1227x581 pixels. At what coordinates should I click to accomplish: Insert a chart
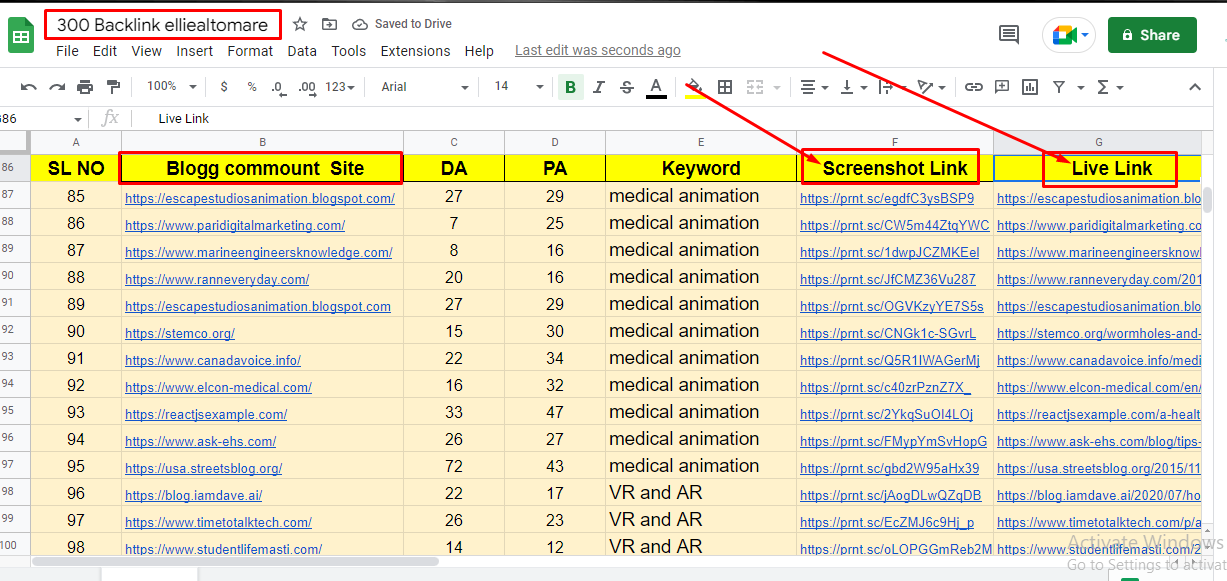click(x=1029, y=87)
